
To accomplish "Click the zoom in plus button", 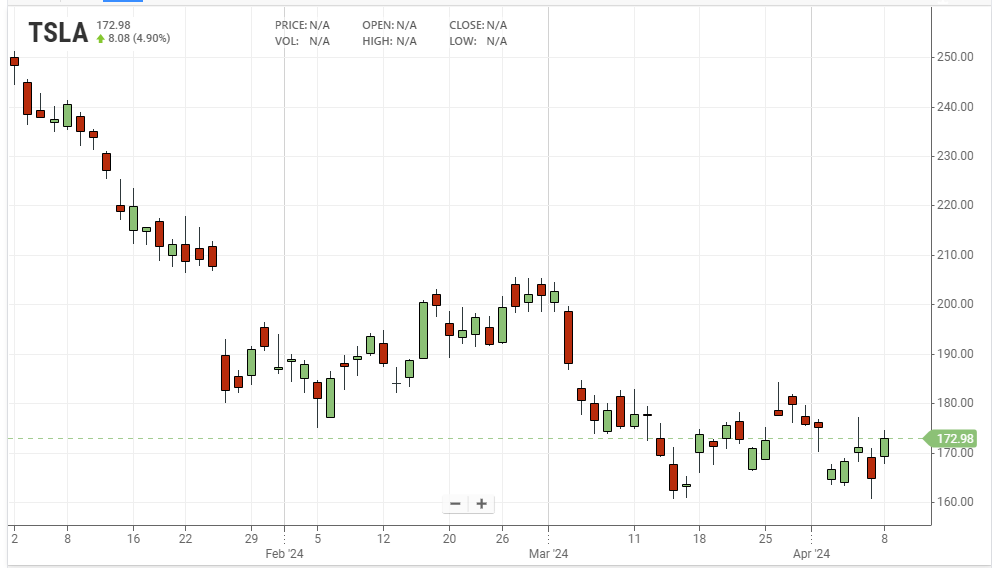I will [481, 503].
